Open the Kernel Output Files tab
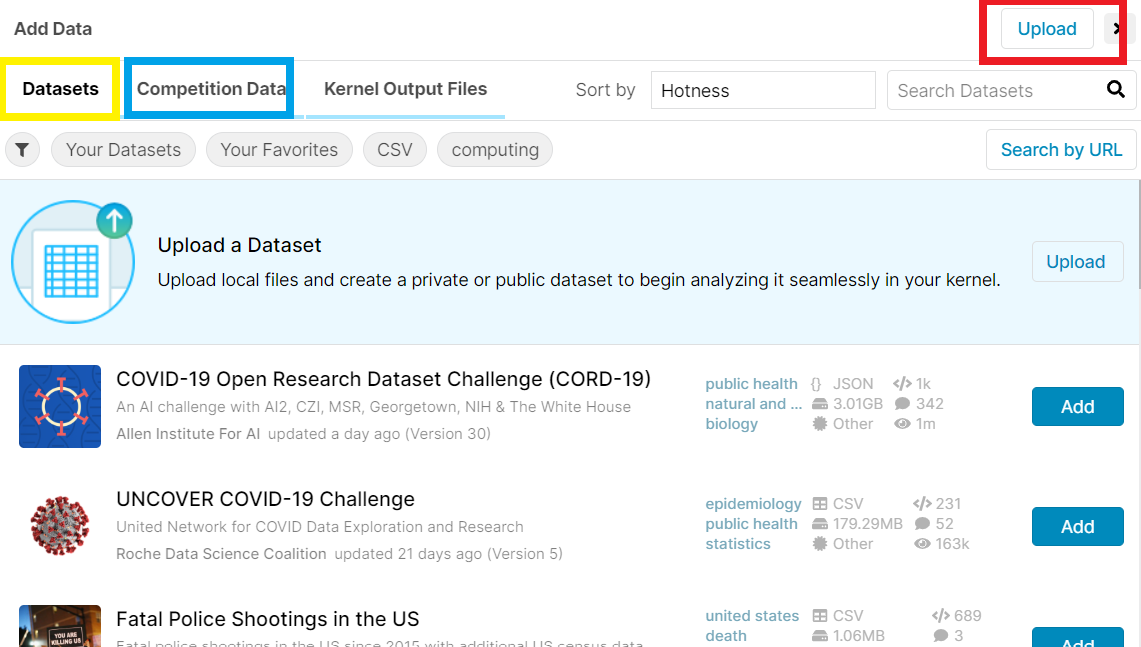 pos(404,88)
